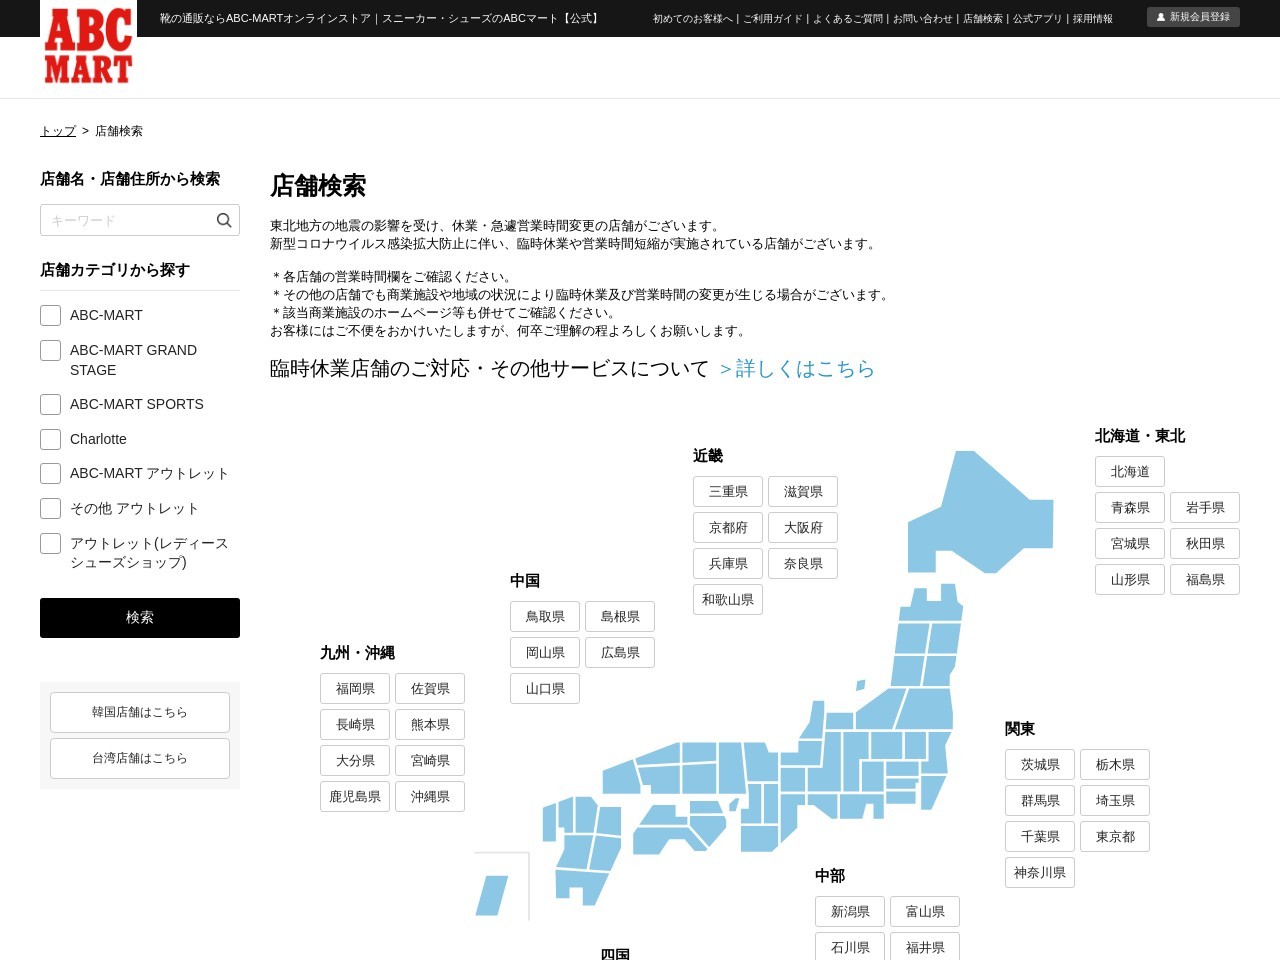Select 宮崎県 prefecture button
The height and width of the screenshot is (960, 1280).
click(430, 761)
